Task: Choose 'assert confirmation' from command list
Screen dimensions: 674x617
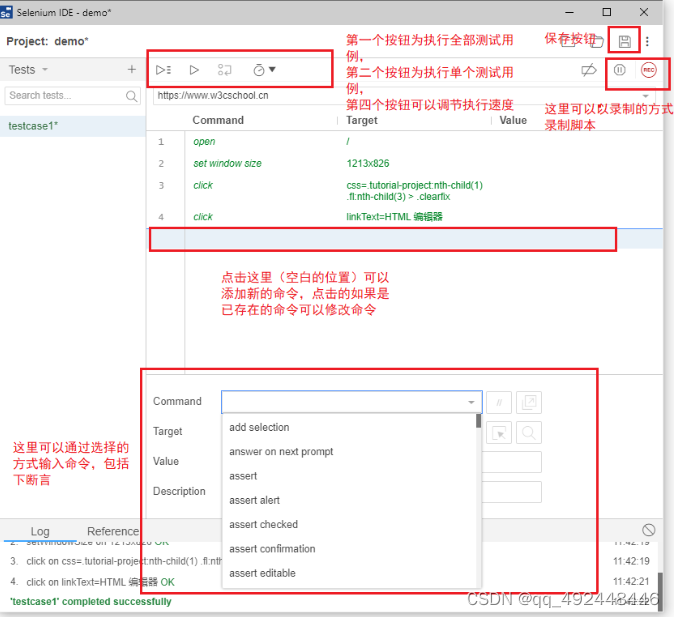Action: 349,549
